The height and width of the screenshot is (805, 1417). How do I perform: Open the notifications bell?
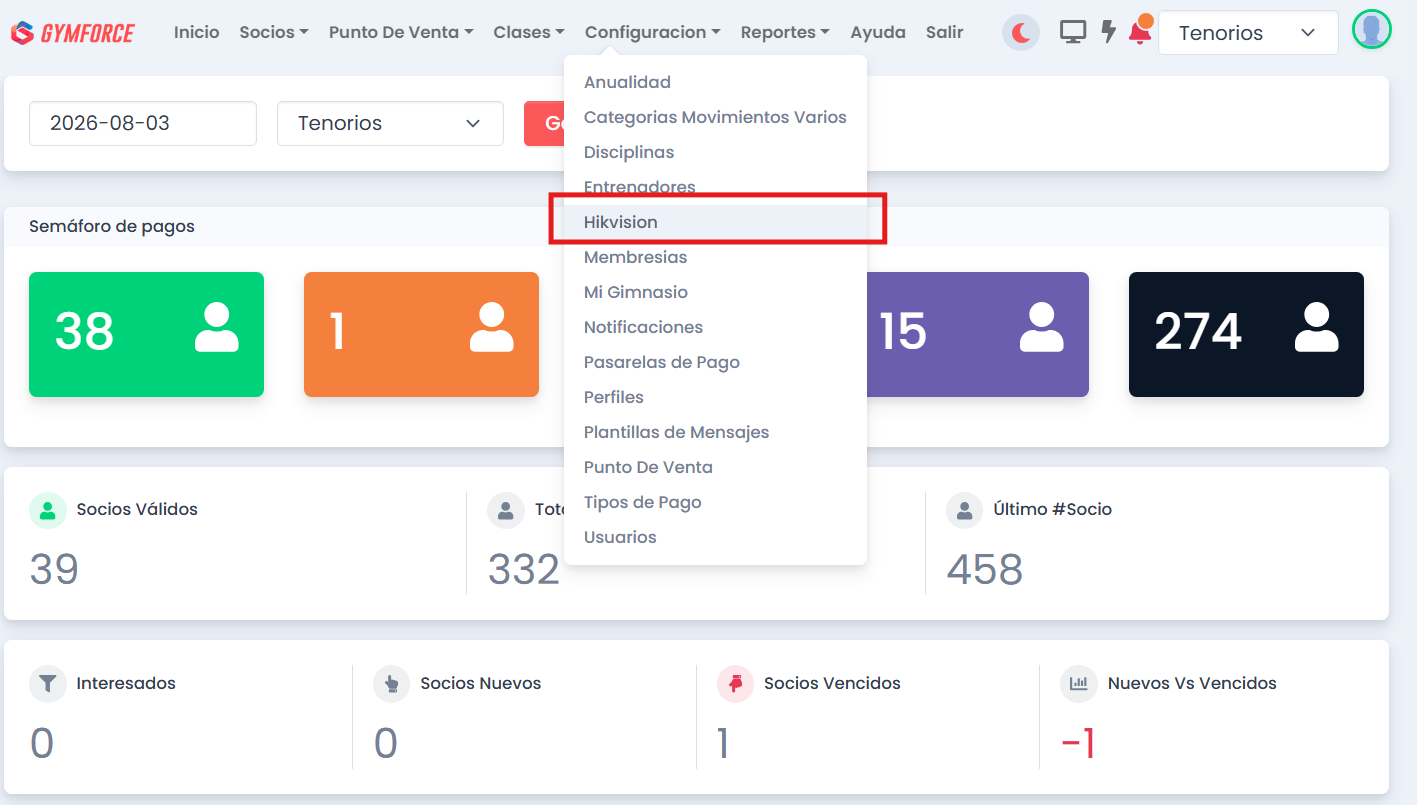(1140, 31)
